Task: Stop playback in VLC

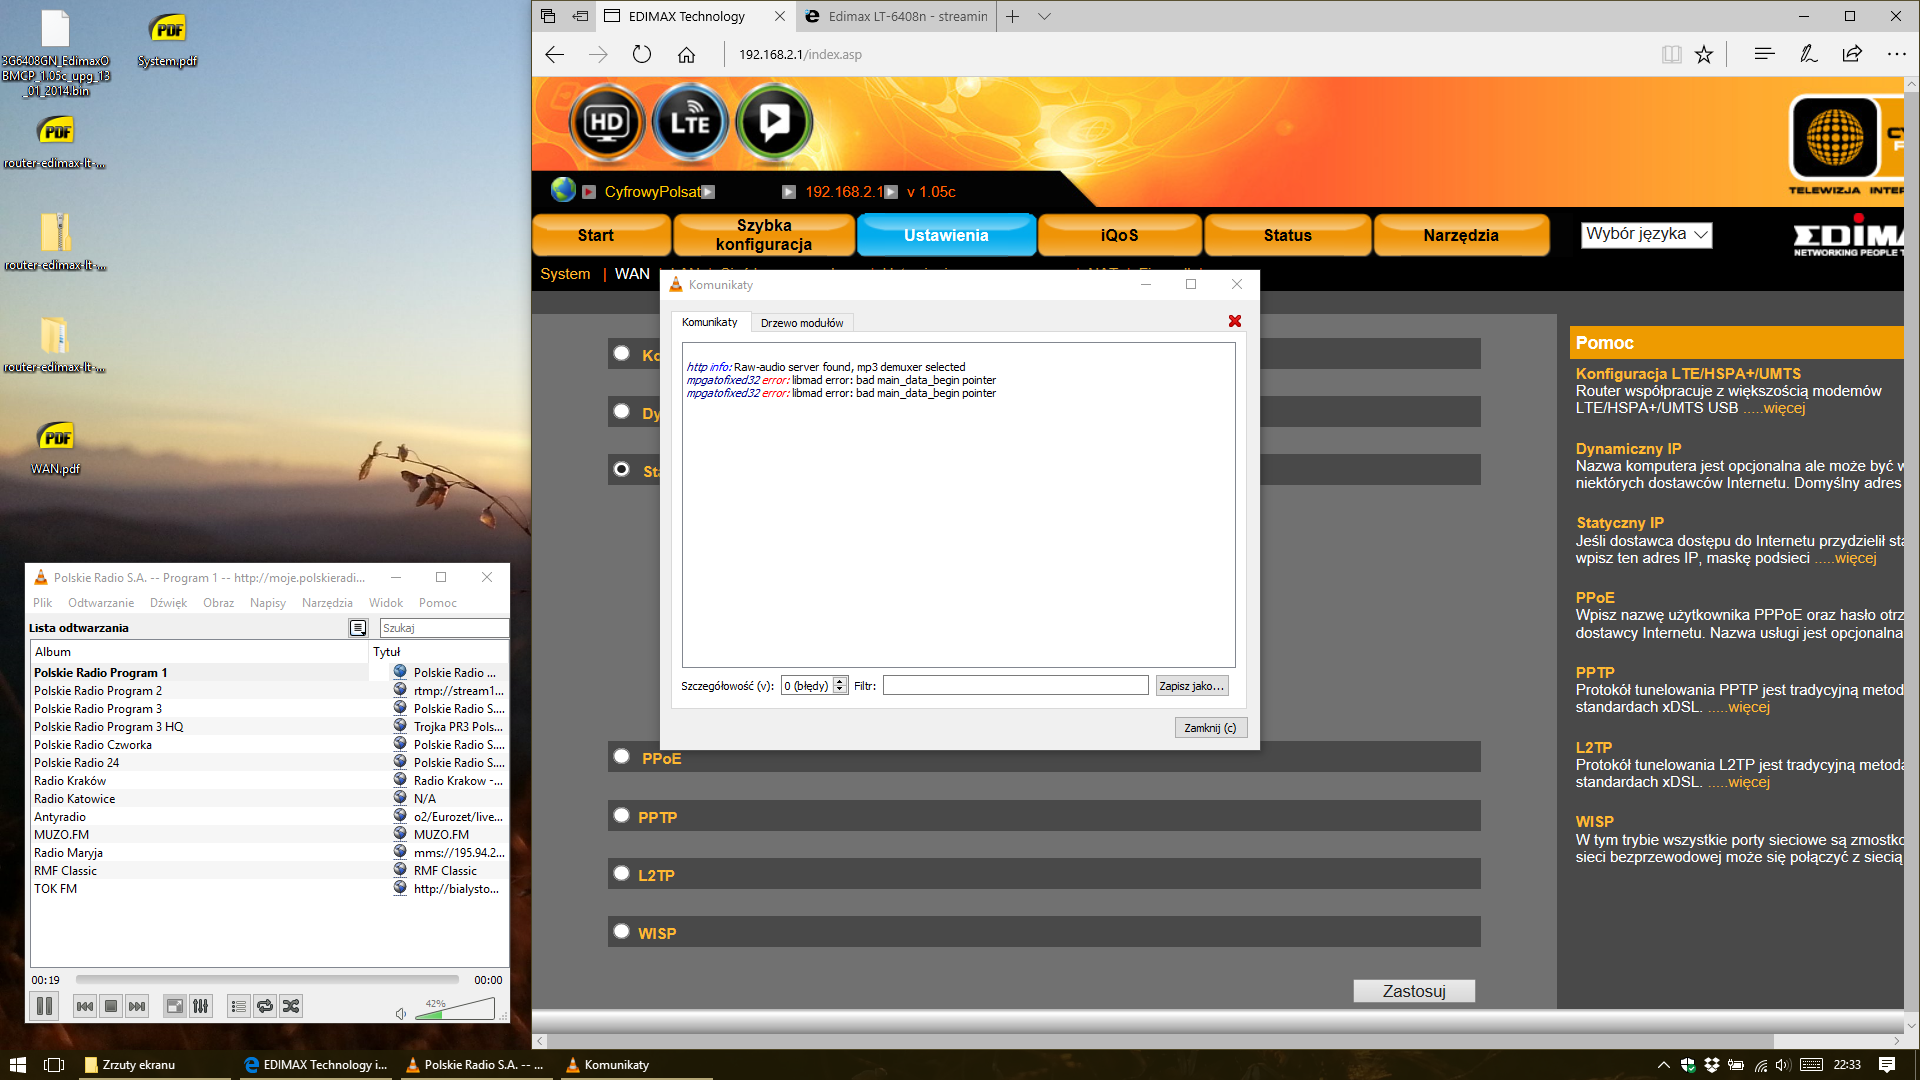Action: click(111, 1006)
